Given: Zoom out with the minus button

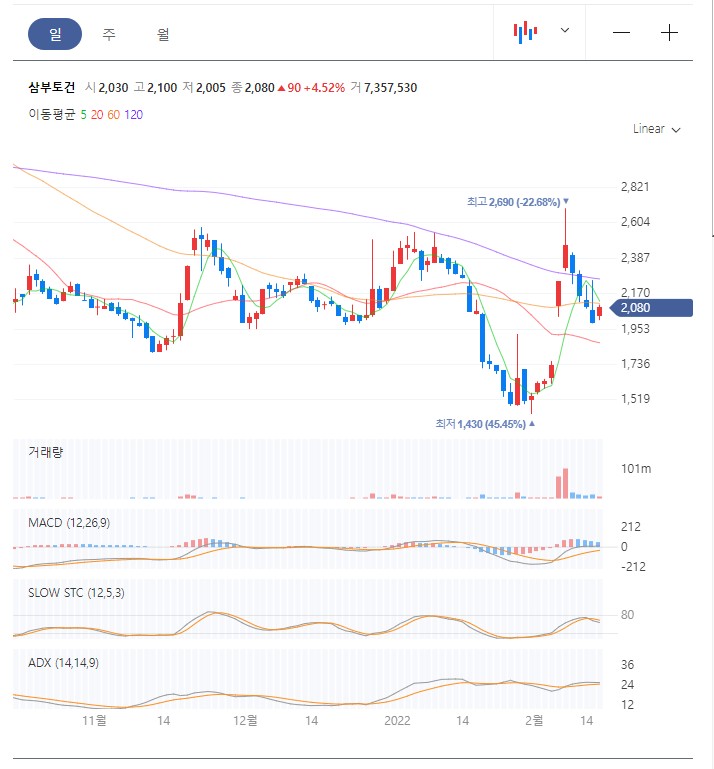Looking at the screenshot, I should click(x=621, y=33).
